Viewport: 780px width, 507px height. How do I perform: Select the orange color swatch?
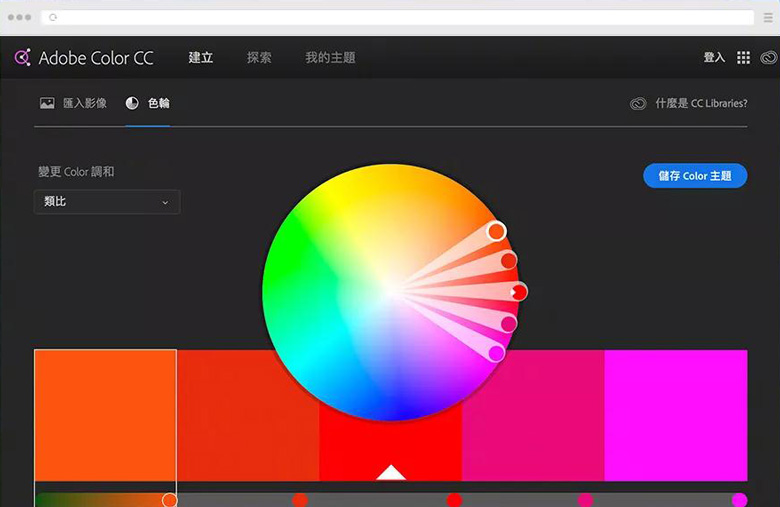[105, 415]
